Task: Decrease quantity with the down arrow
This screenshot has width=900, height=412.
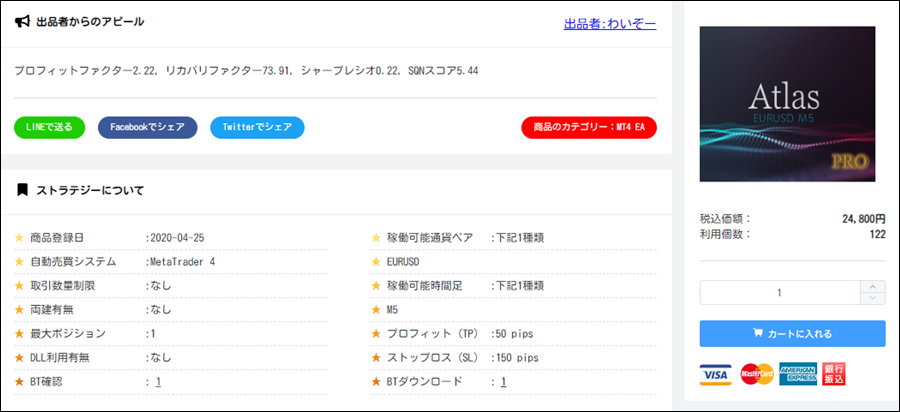Action: [x=873, y=298]
